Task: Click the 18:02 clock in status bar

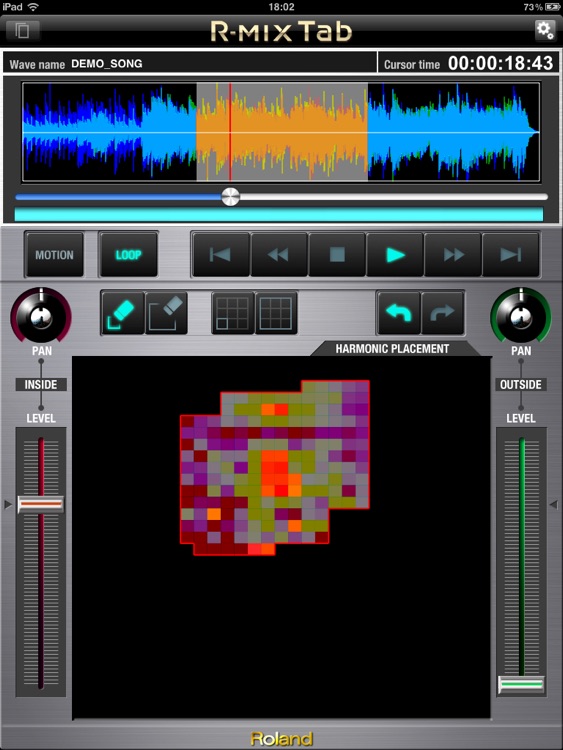Action: 281,7
